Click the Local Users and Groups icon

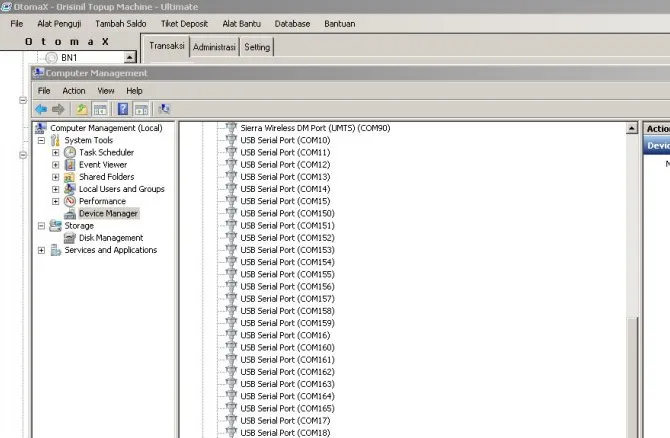coord(70,189)
